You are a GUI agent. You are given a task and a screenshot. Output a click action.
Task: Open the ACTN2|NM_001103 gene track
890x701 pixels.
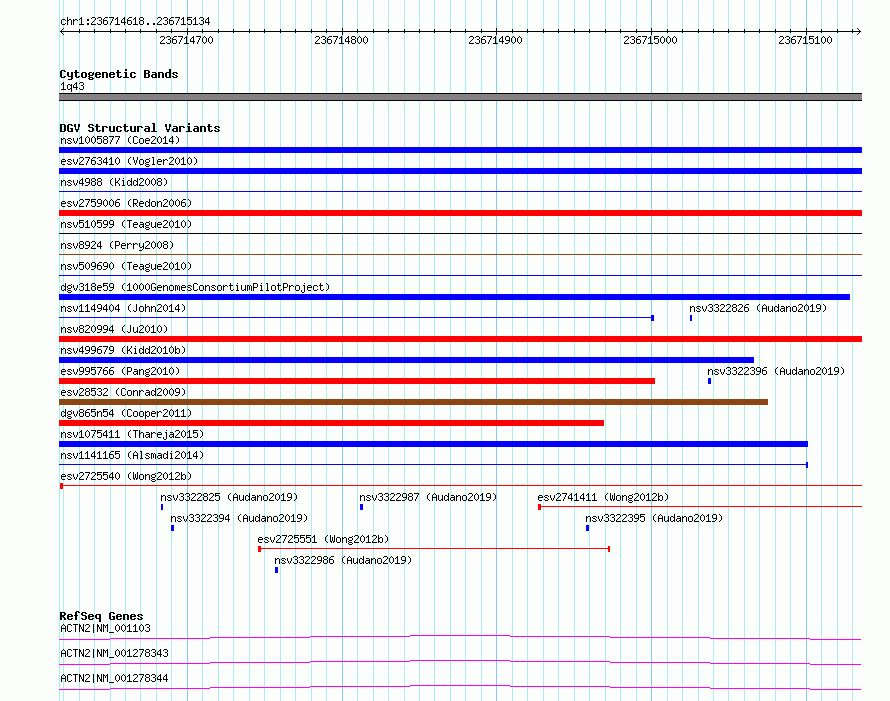[460, 637]
